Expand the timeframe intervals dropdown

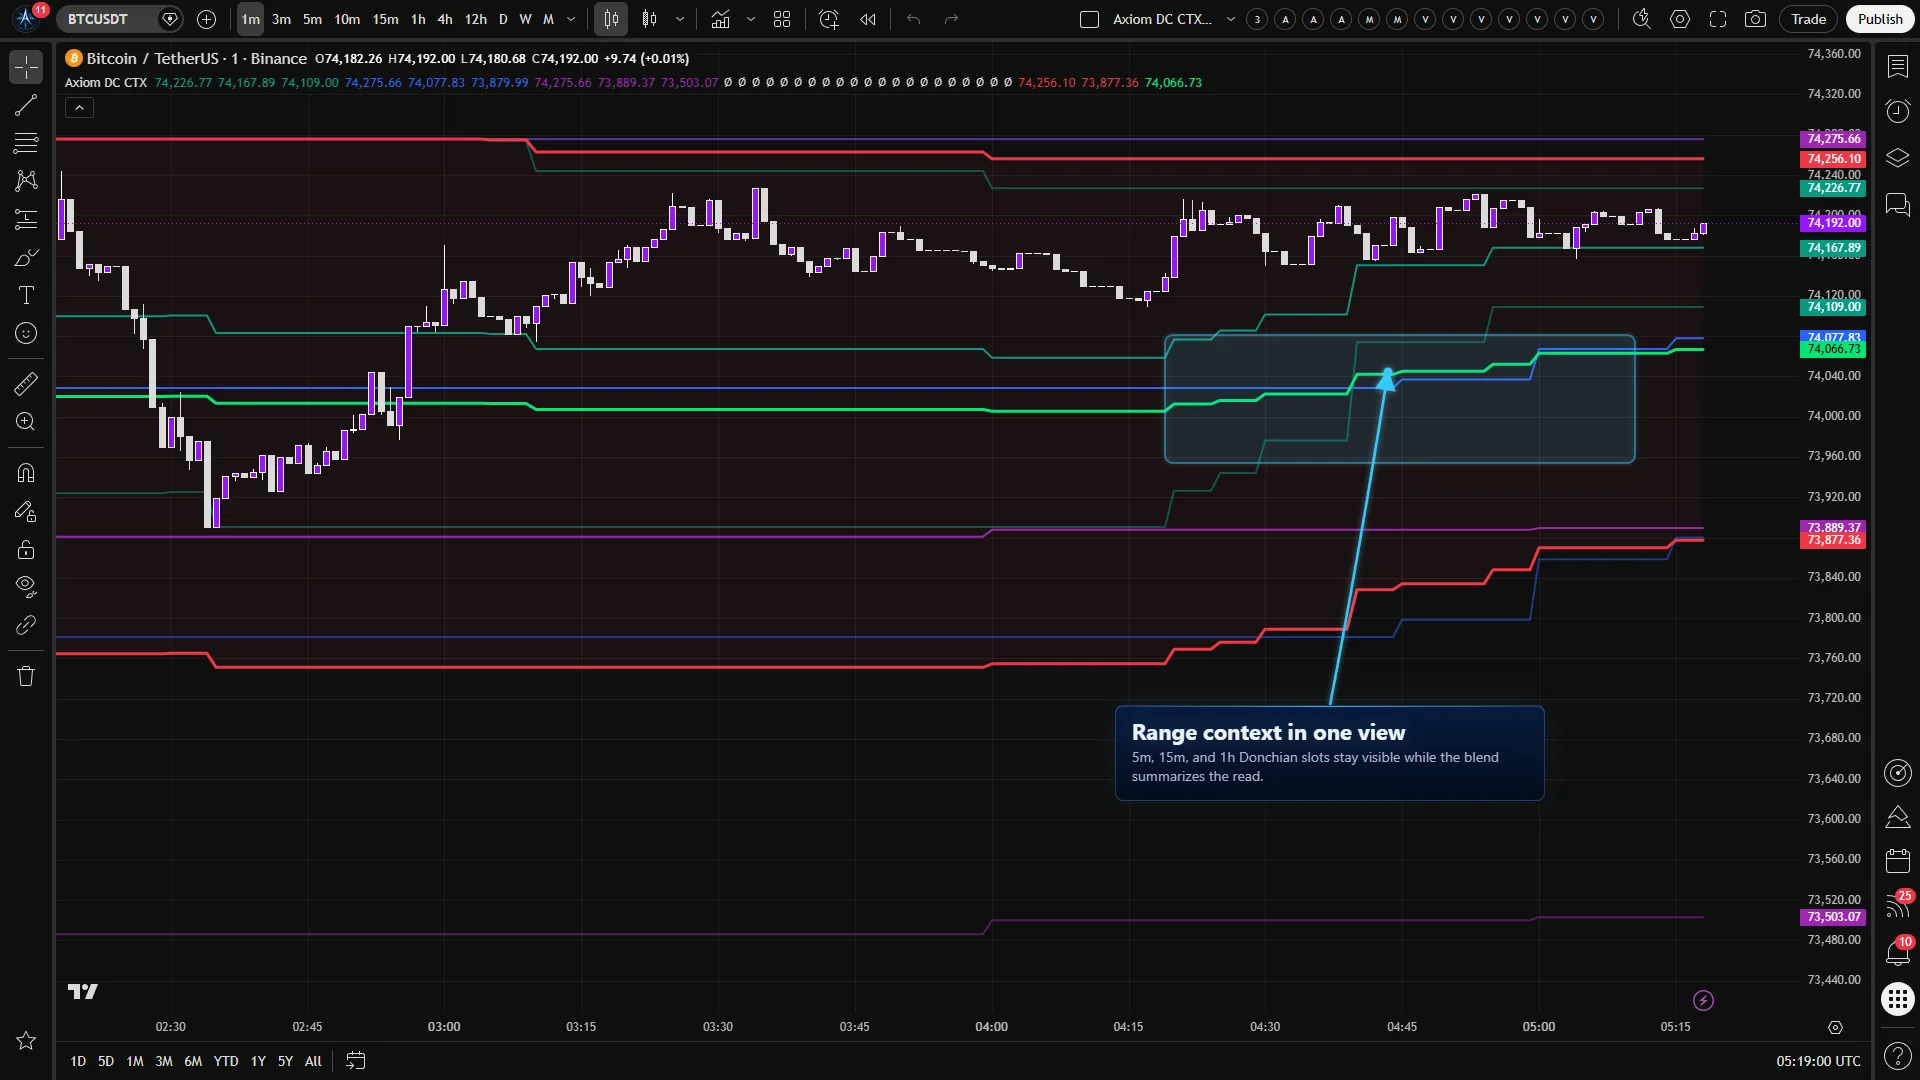(x=571, y=19)
